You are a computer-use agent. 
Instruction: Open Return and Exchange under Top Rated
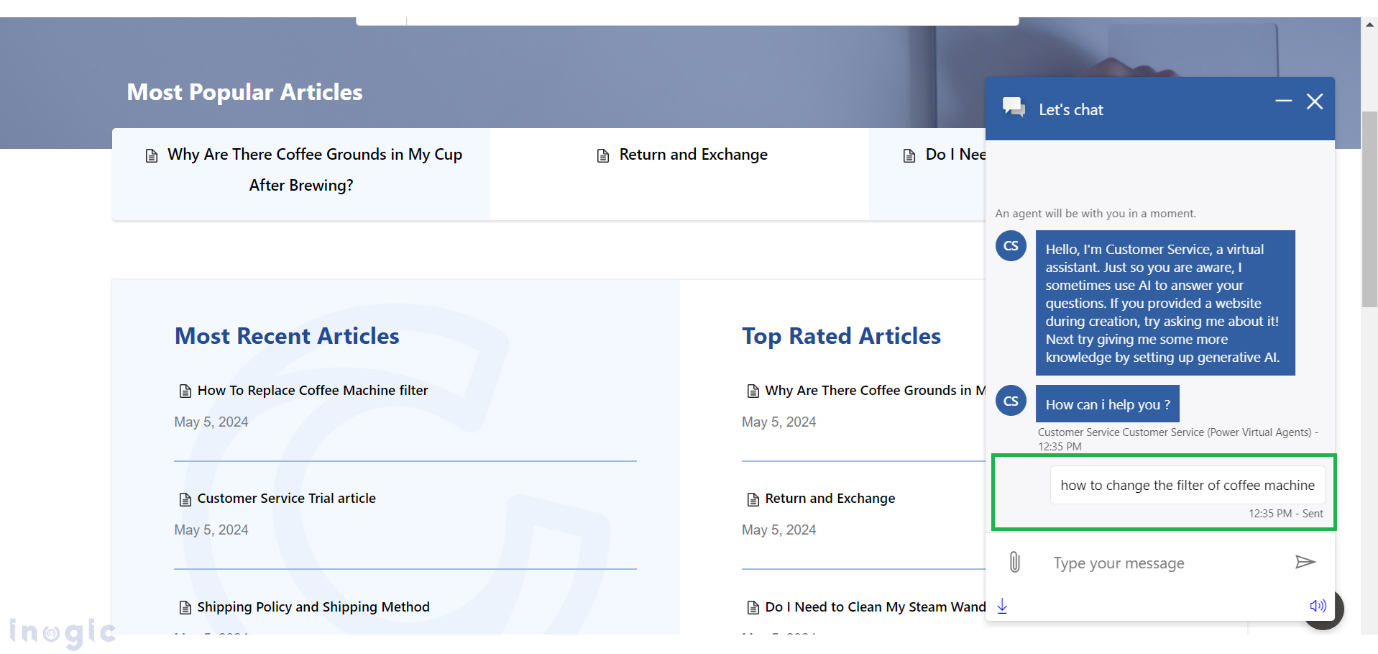829,498
